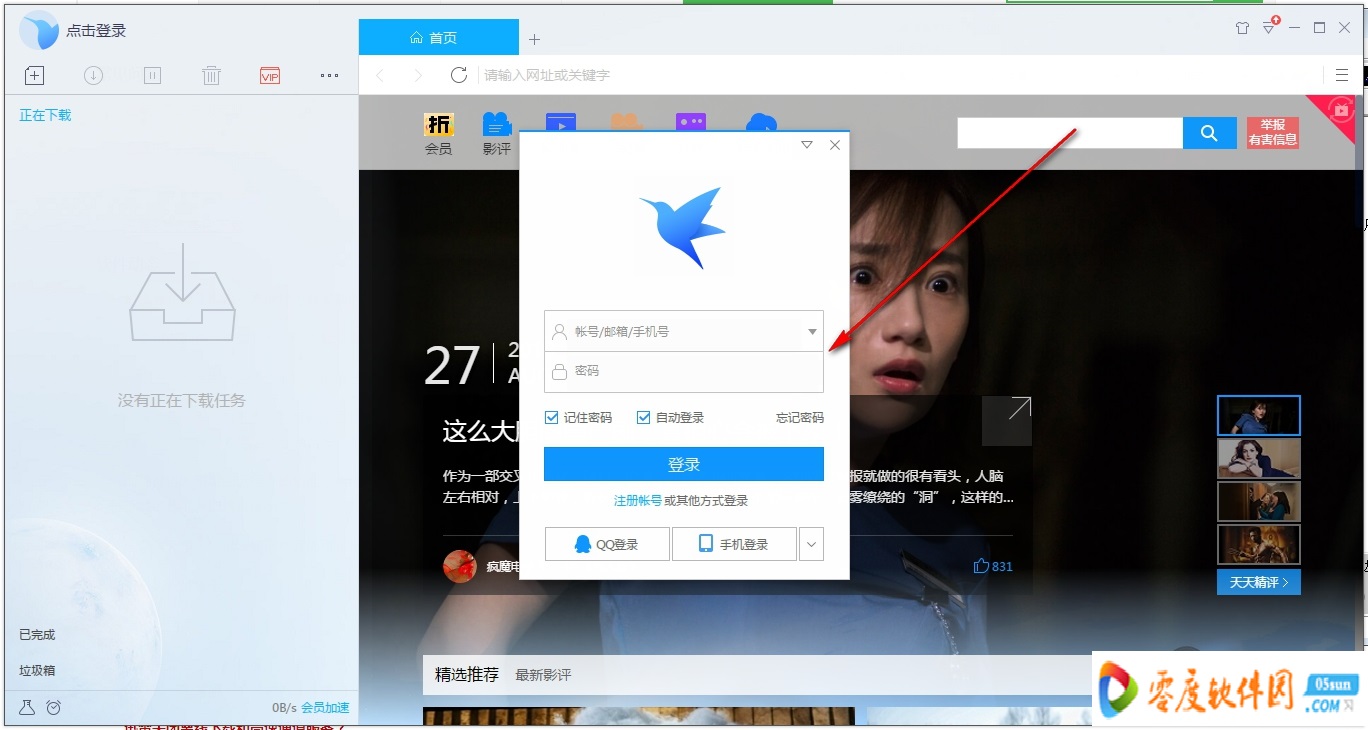Open the red VIP icon in toolbar
Viewport: 1368px width, 730px height.
click(270, 75)
